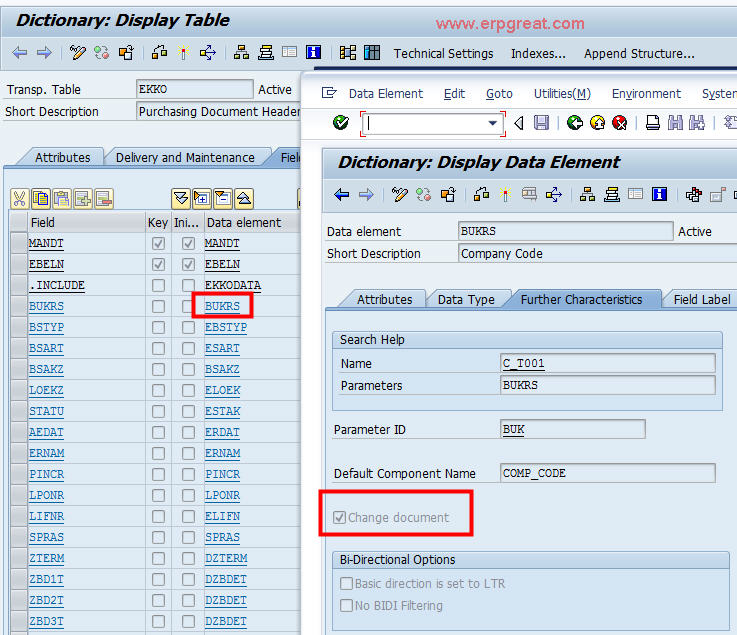
Task: Click back arrow in Display Table toolbar
Action: click(x=20, y=53)
